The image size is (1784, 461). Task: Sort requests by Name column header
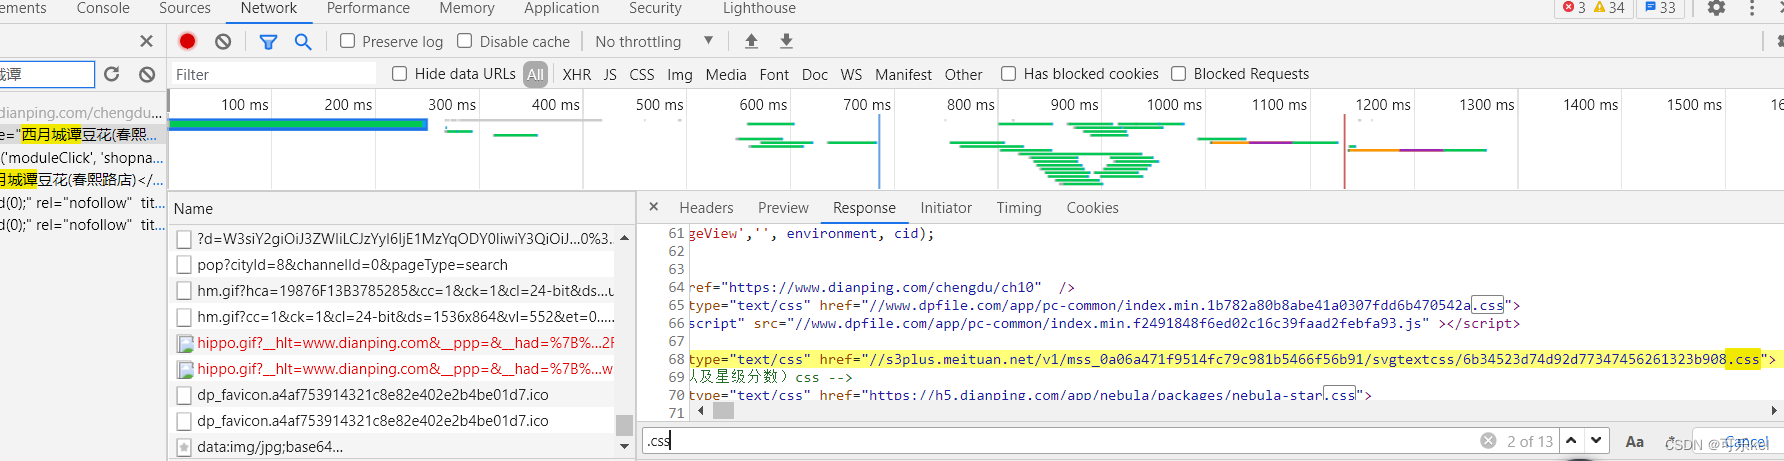tap(193, 208)
